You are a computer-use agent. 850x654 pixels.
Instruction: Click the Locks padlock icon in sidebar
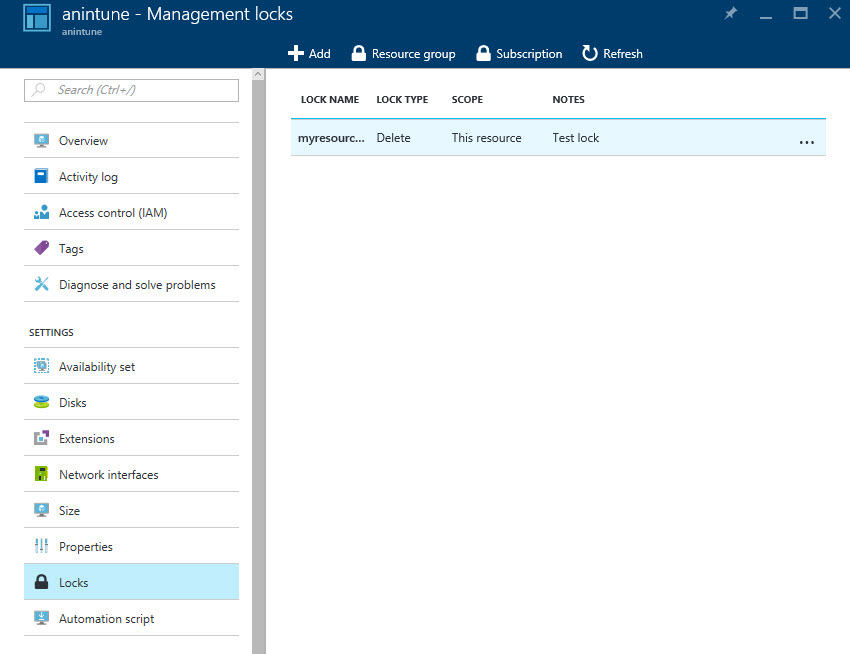click(41, 582)
